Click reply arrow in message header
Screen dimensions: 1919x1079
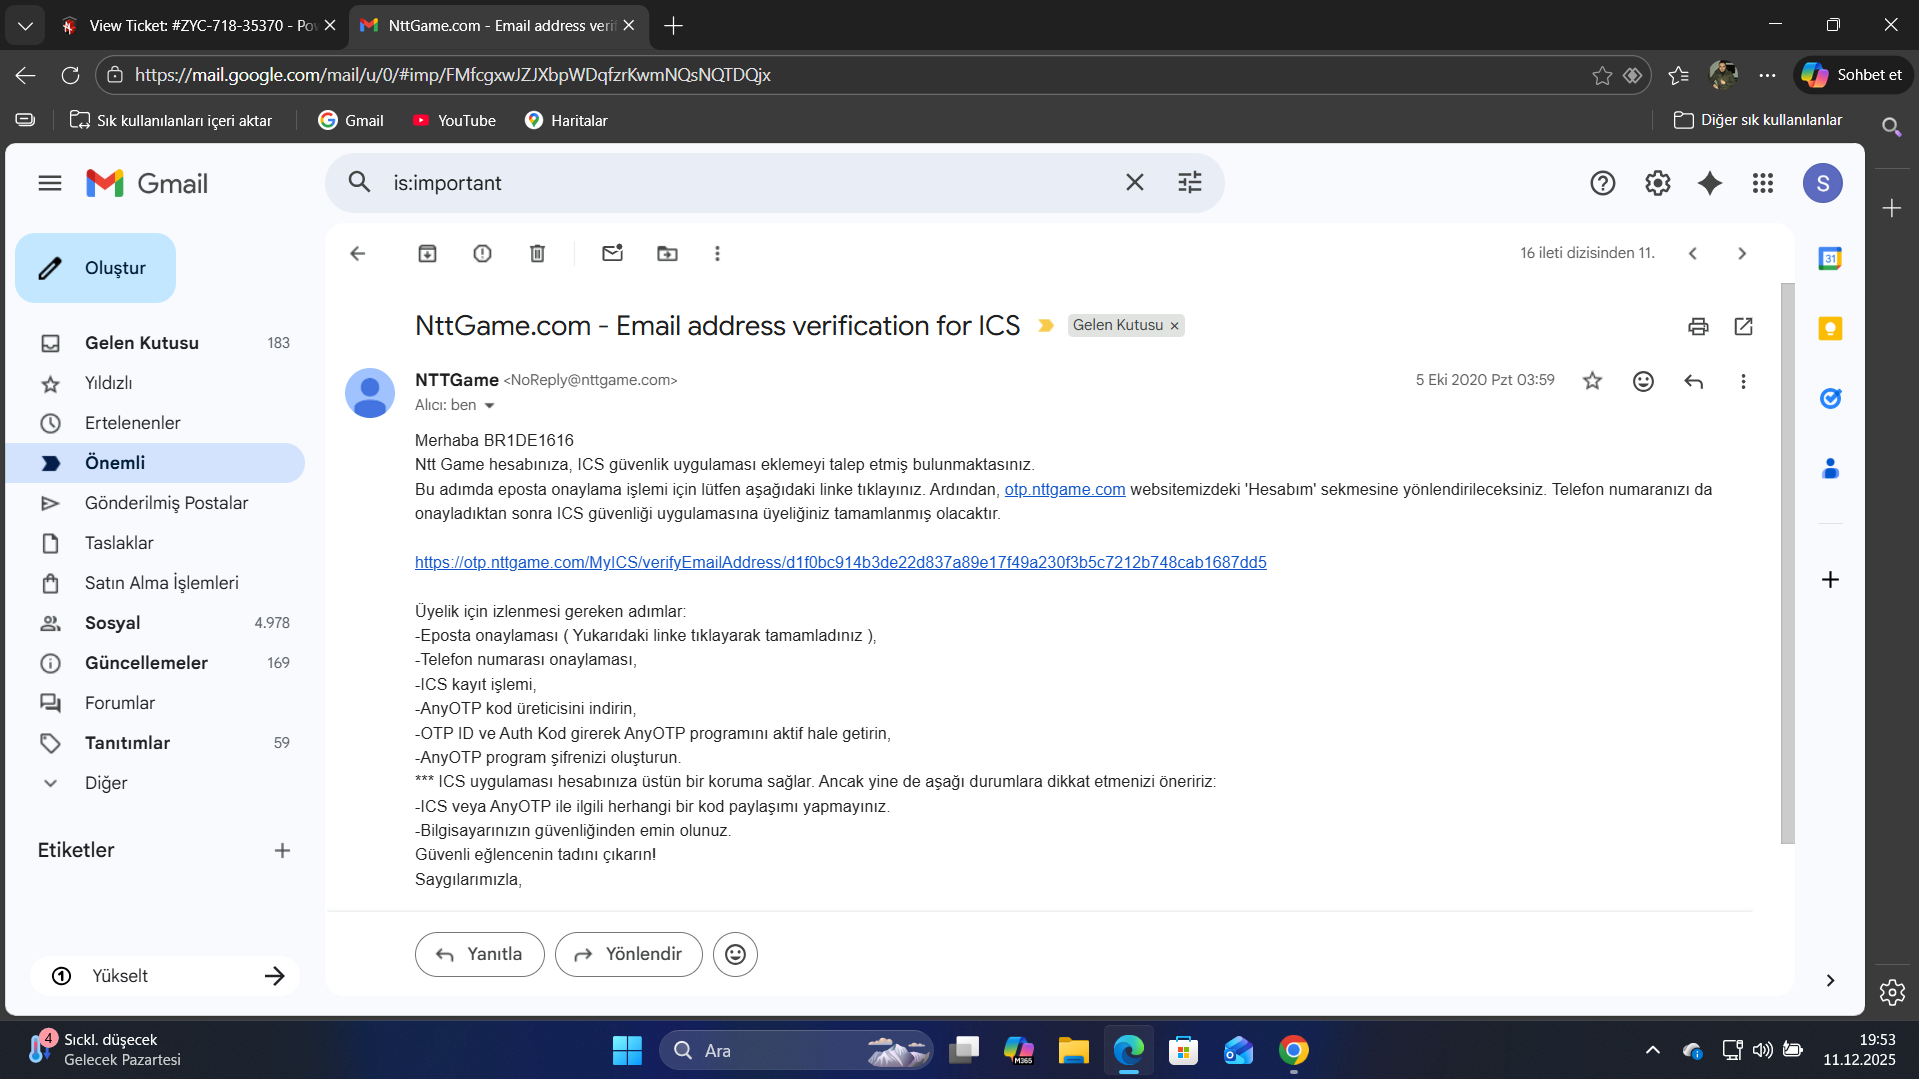1693,381
